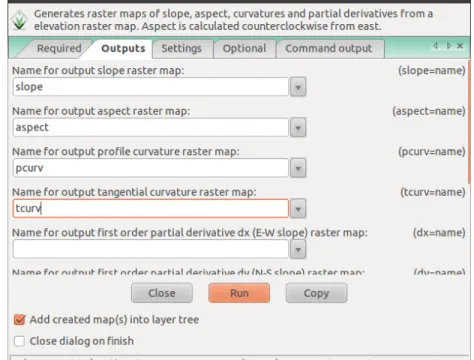Expand the tangential curvature map dropdown
This screenshot has height=360, width=474.
tap(298, 209)
